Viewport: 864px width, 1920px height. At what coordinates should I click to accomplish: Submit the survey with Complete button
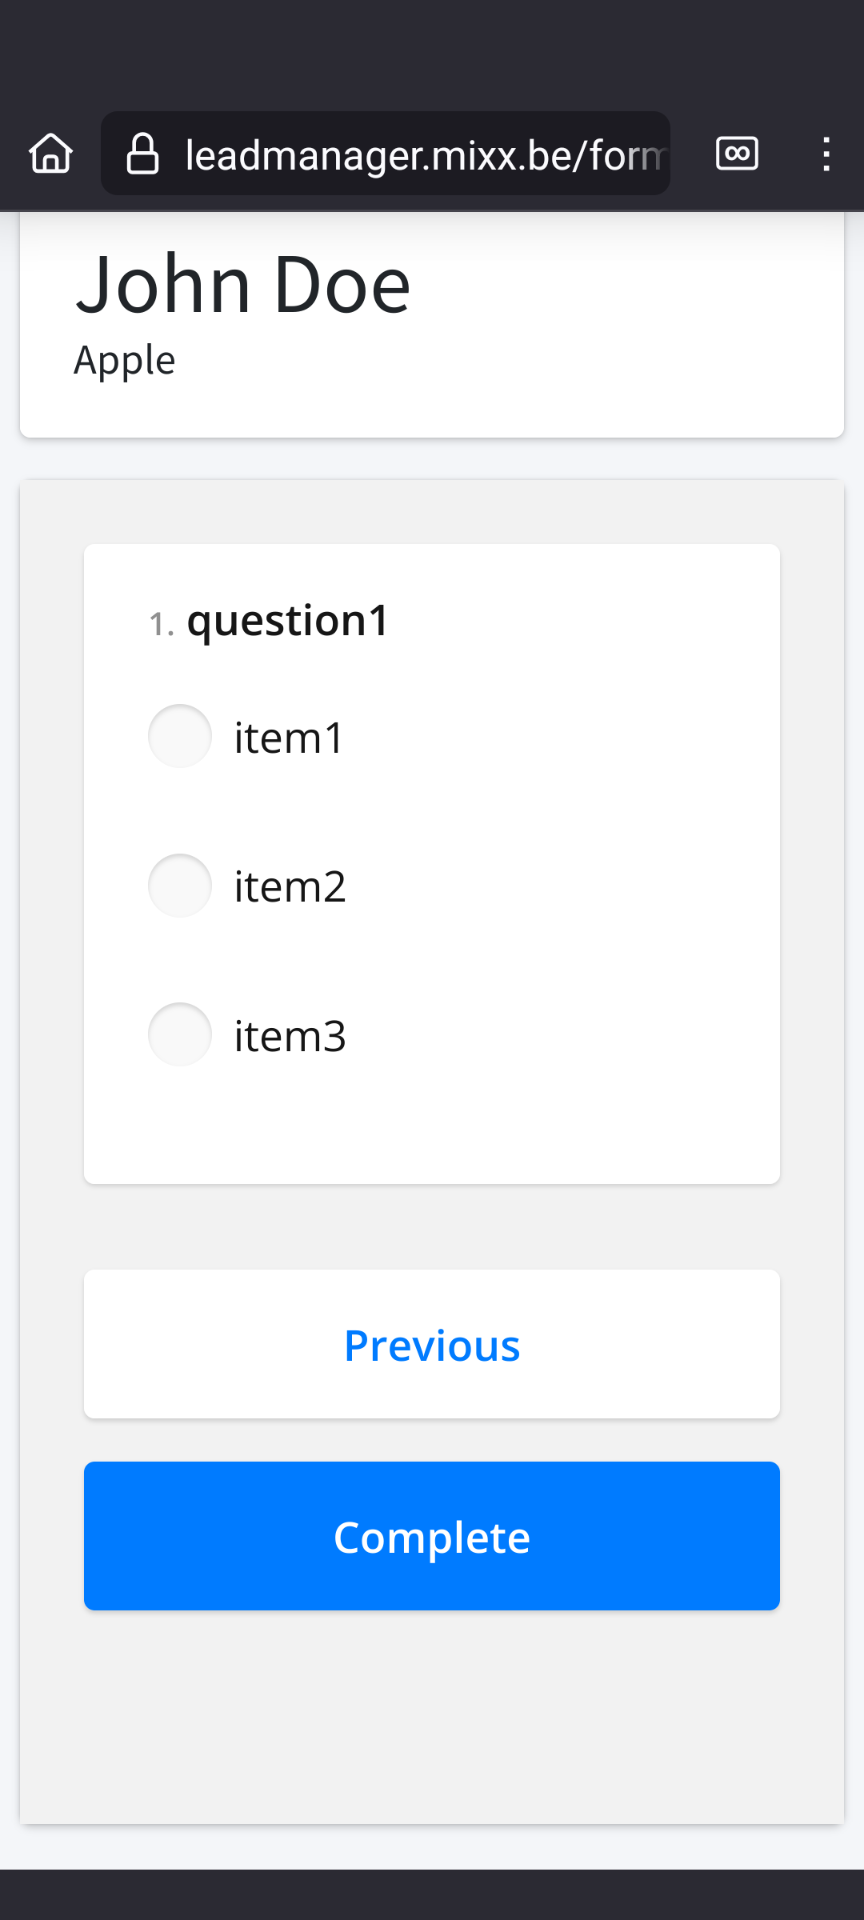(432, 1536)
